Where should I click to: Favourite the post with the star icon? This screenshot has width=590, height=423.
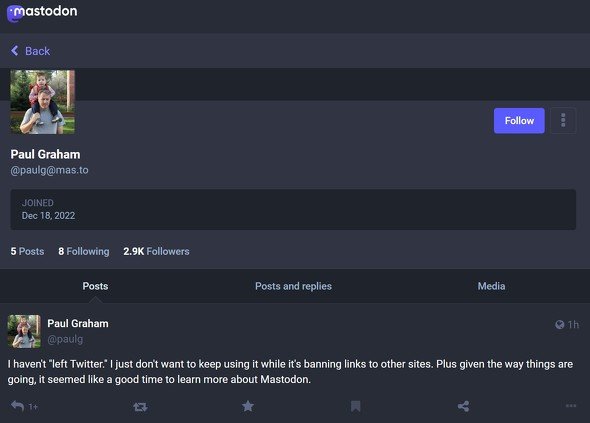point(248,406)
